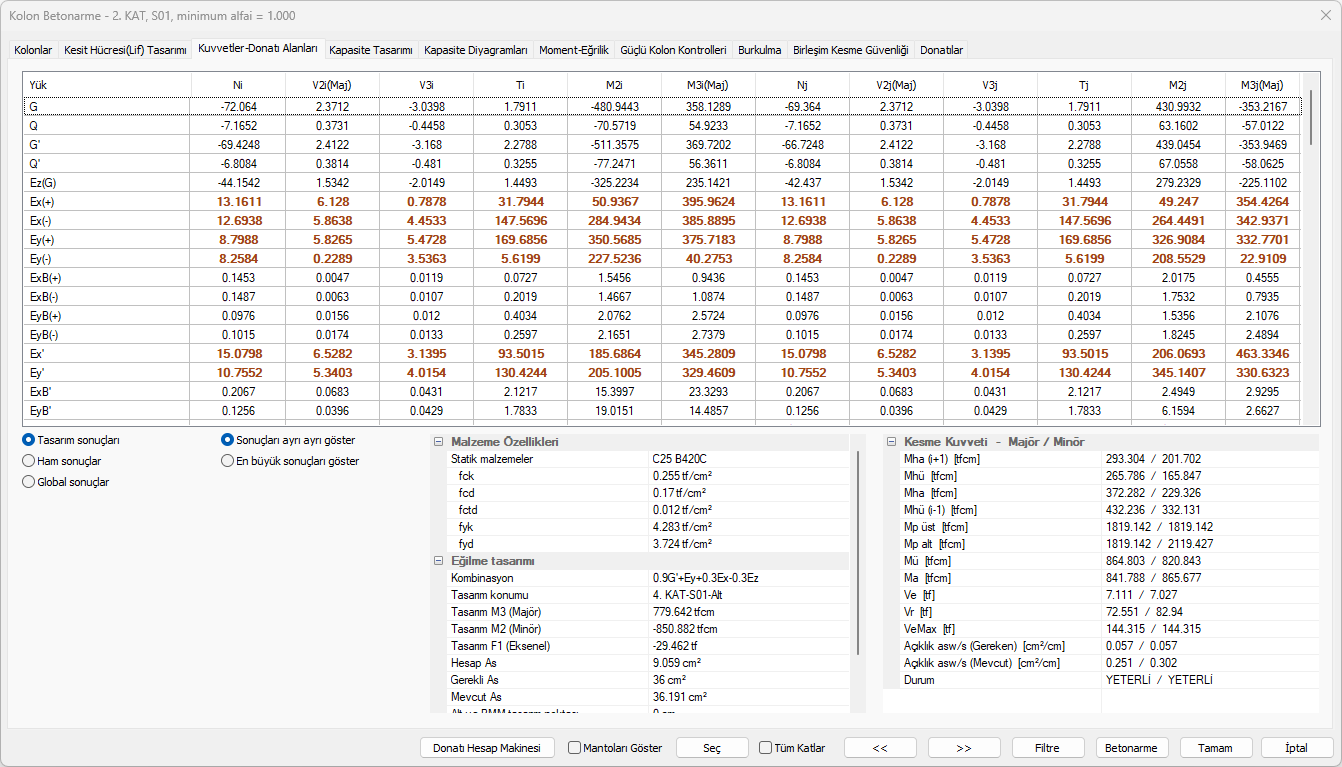Collapse the Eğilme tasarımı section
The height and width of the screenshot is (767, 1342).
[438, 561]
